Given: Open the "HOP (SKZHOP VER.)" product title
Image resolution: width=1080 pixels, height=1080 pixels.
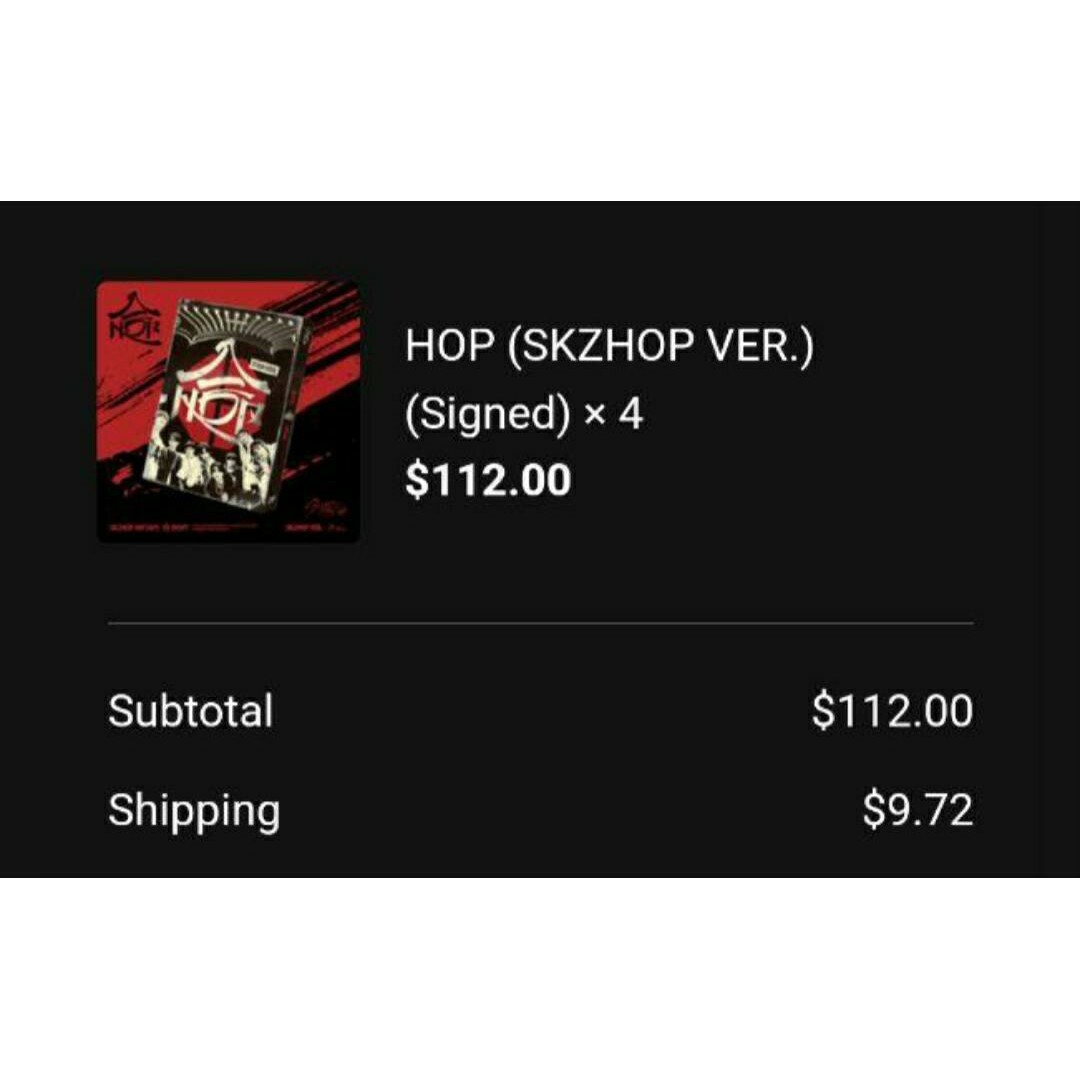Looking at the screenshot, I should tap(609, 344).
